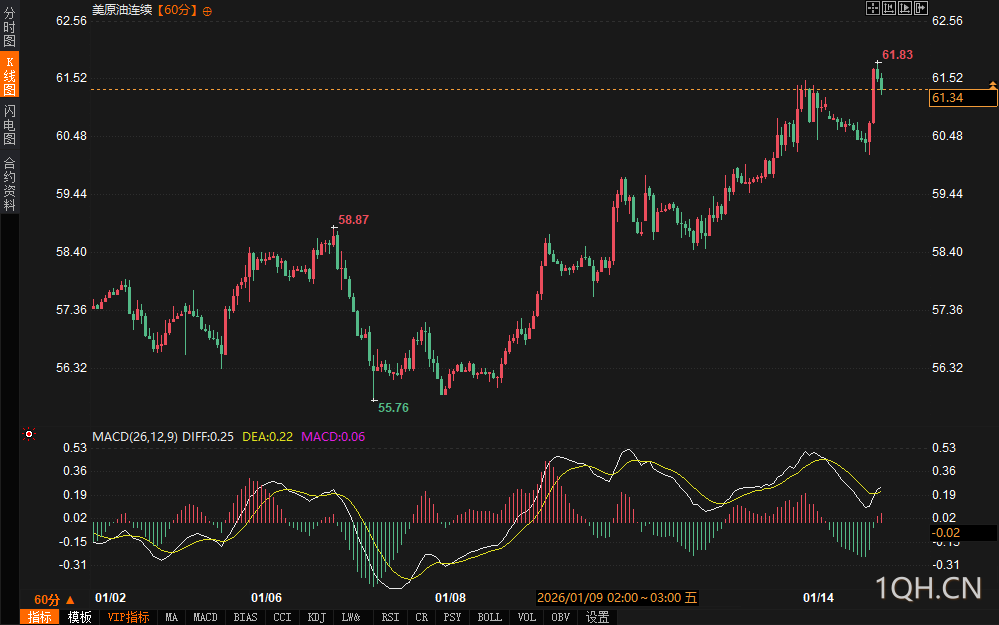Viewport: 999px width, 625px height.
Task: Click the crosshair move icon at top right
Action: pyautogui.click(x=872, y=8)
